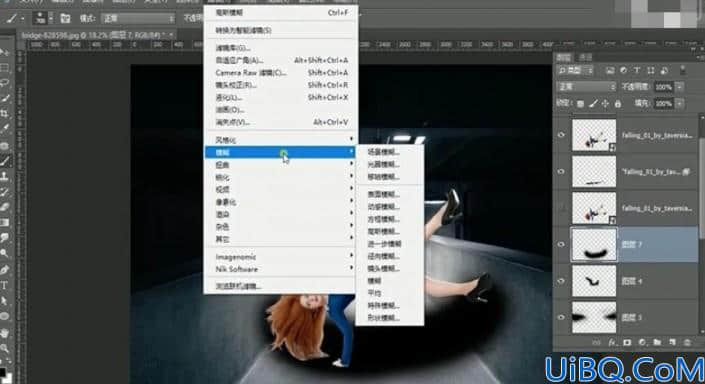Select the Rectangular Marquee tool

pyautogui.click(x=4, y=68)
